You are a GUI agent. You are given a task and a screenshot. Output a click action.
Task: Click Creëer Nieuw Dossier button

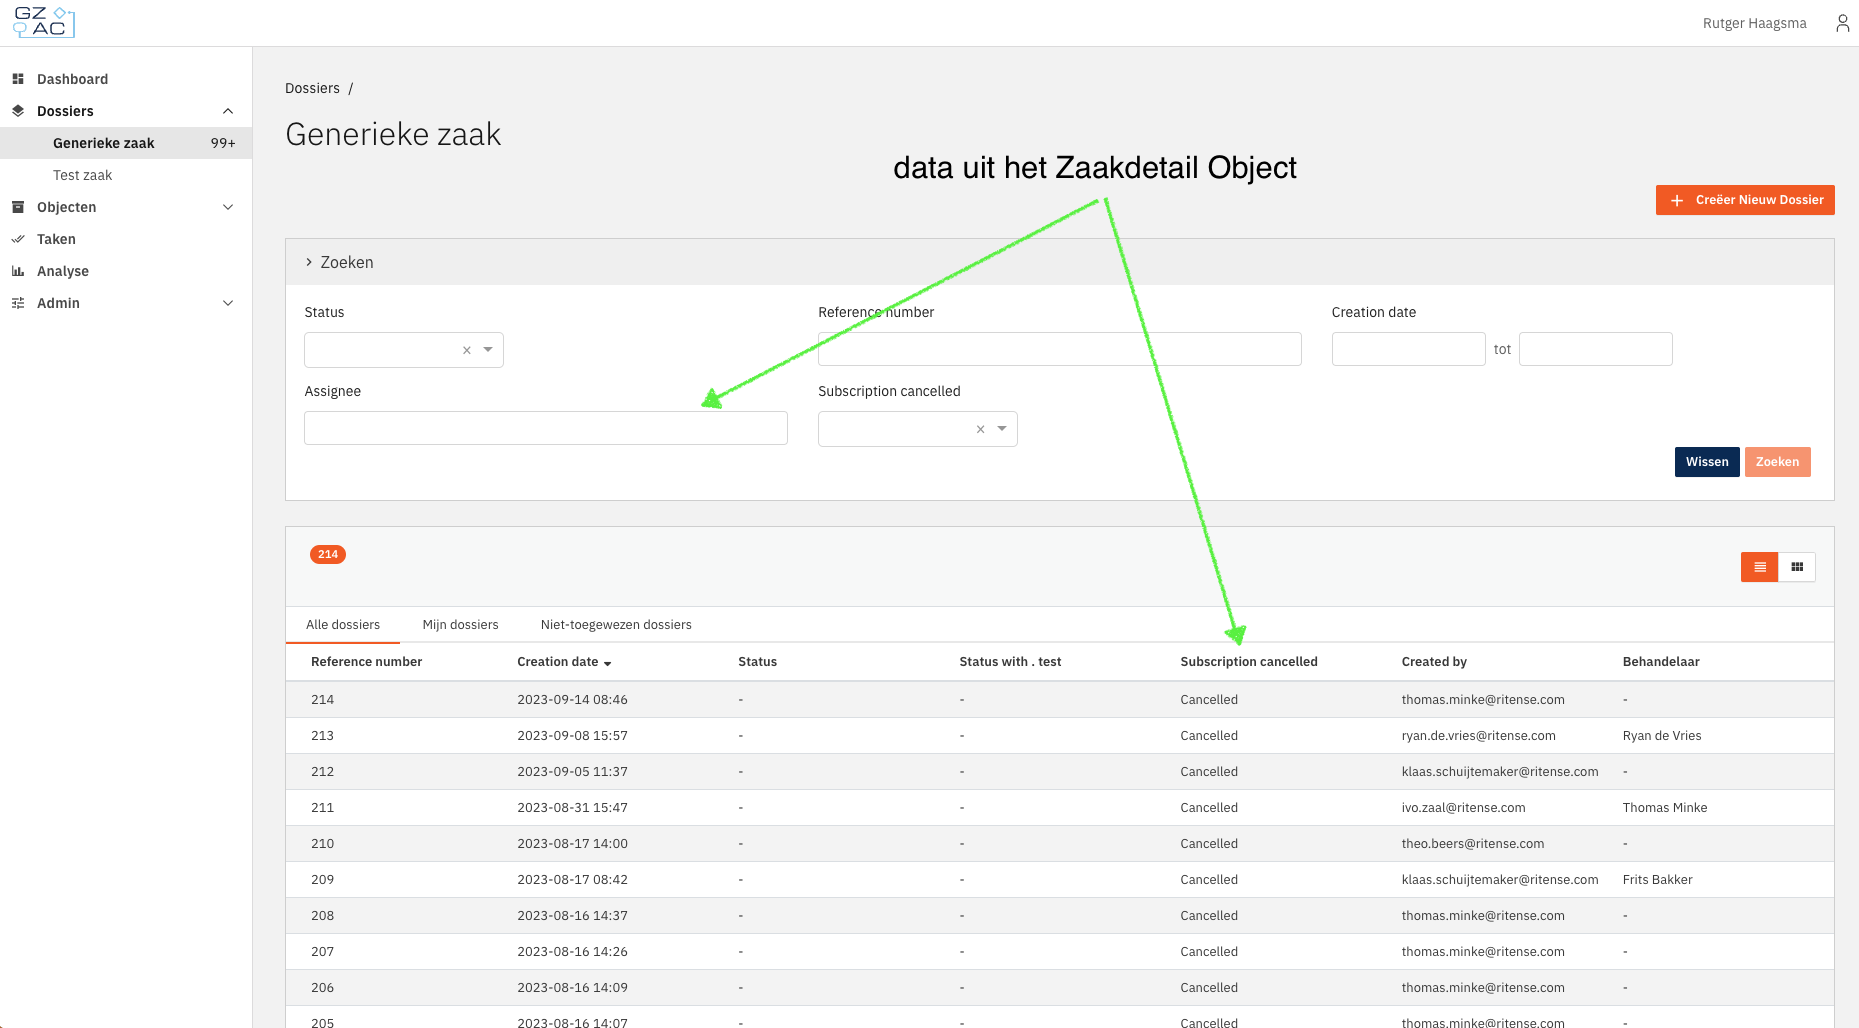[x=1745, y=200]
